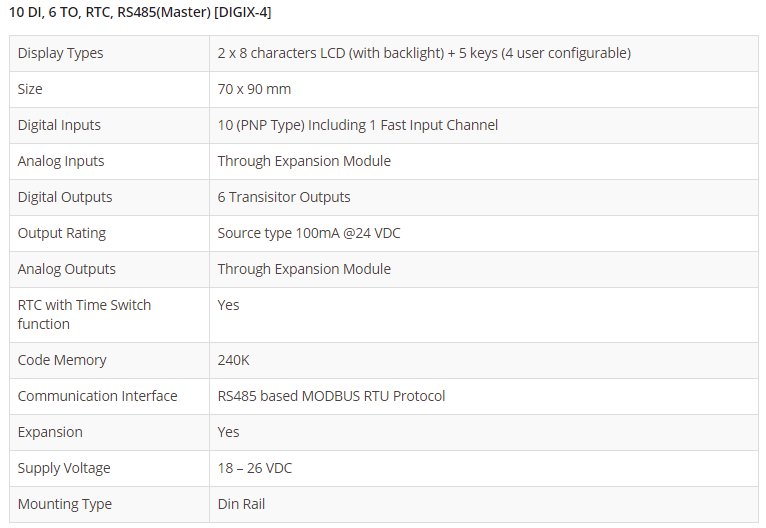Image resolution: width=766 pixels, height=528 pixels.
Task: Click the Analog Outputs row label
Action: [x=67, y=269]
